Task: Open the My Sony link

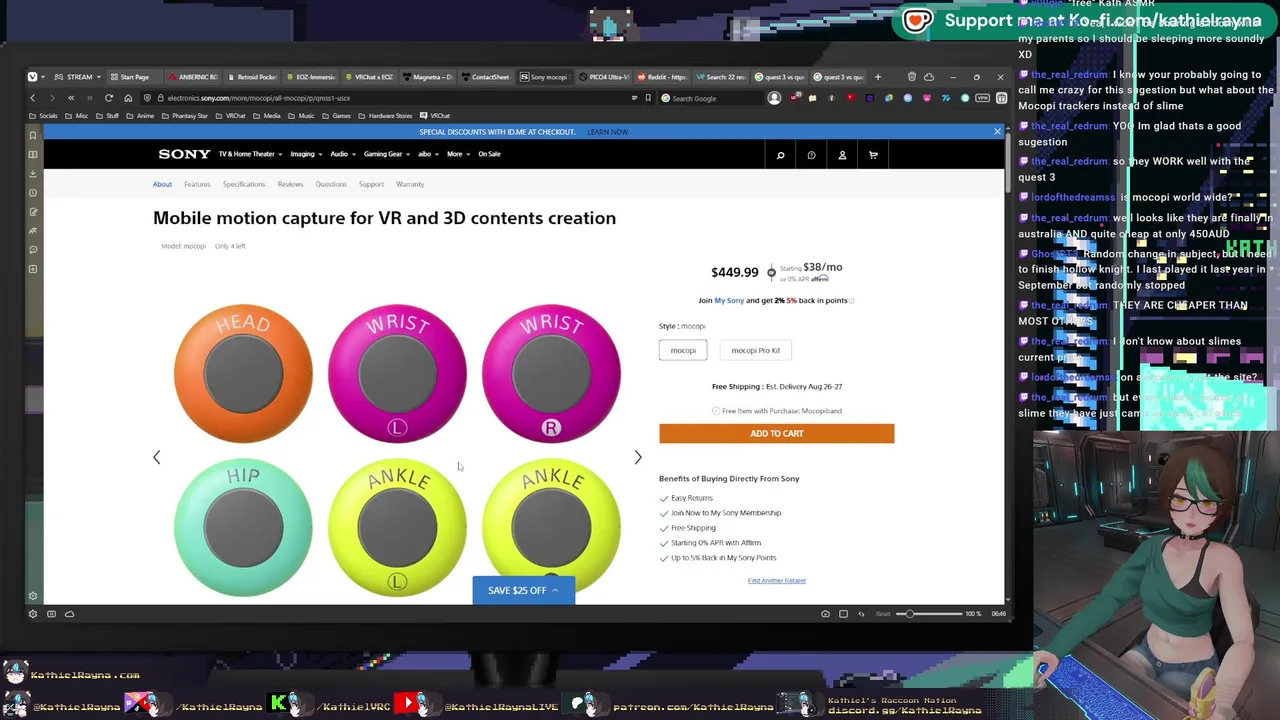Action: [x=729, y=300]
